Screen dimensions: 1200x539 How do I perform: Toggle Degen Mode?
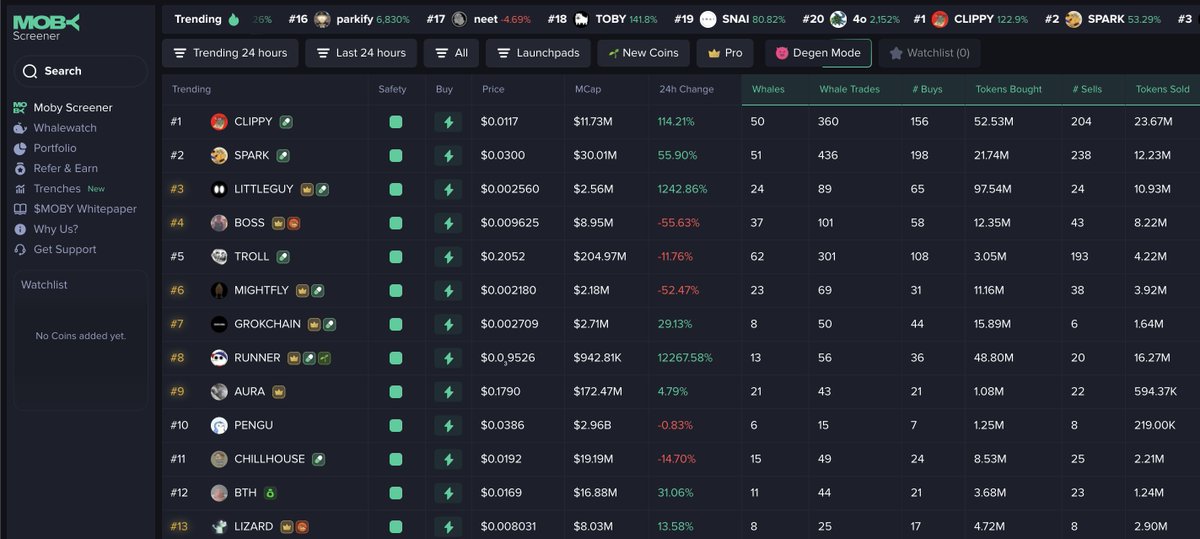pos(818,53)
